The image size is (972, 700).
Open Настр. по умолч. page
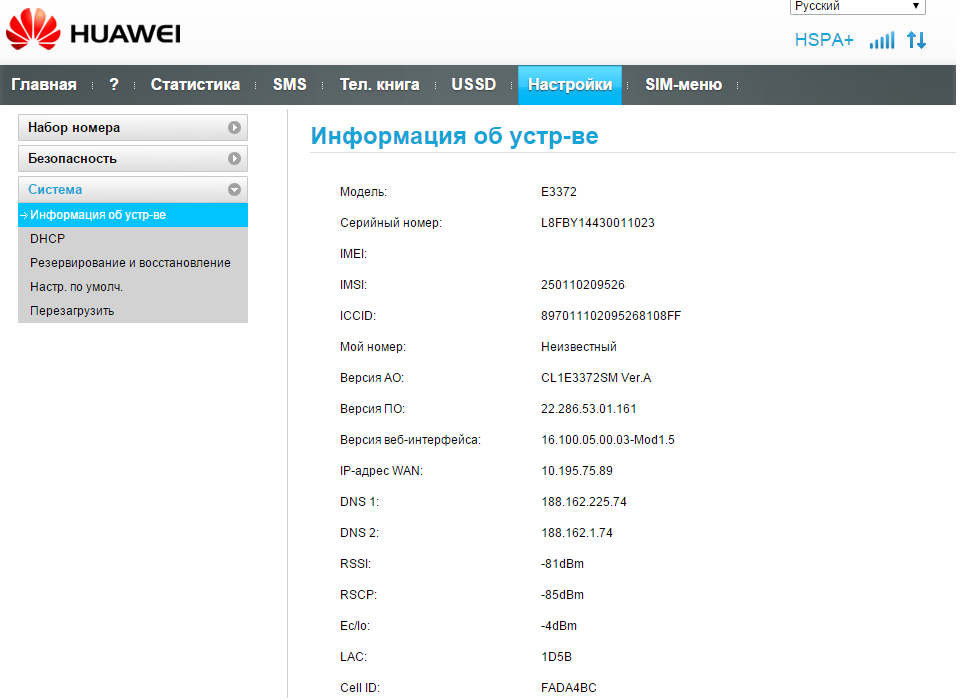tap(76, 287)
